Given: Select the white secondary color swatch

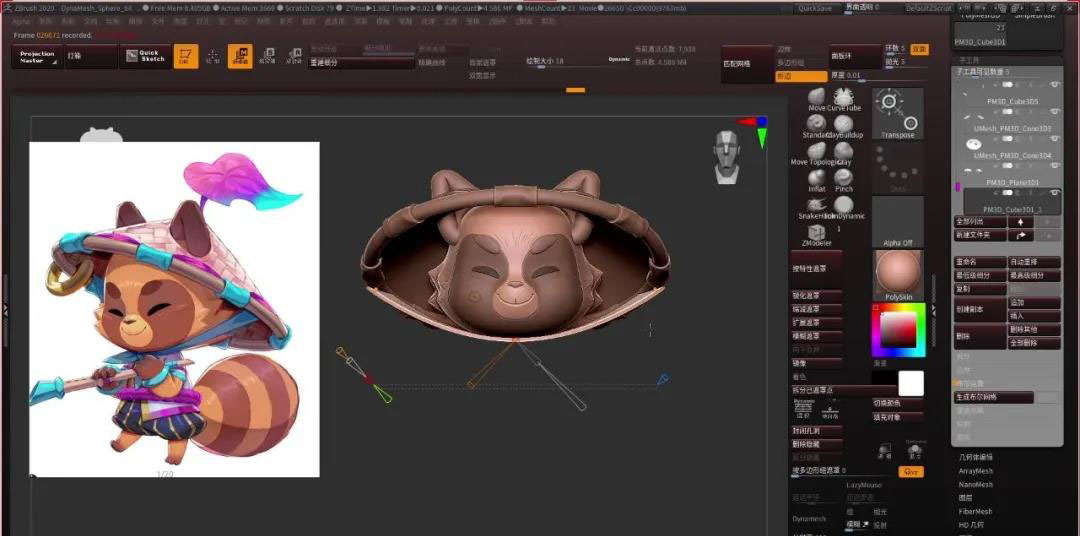Looking at the screenshot, I should coord(911,383).
